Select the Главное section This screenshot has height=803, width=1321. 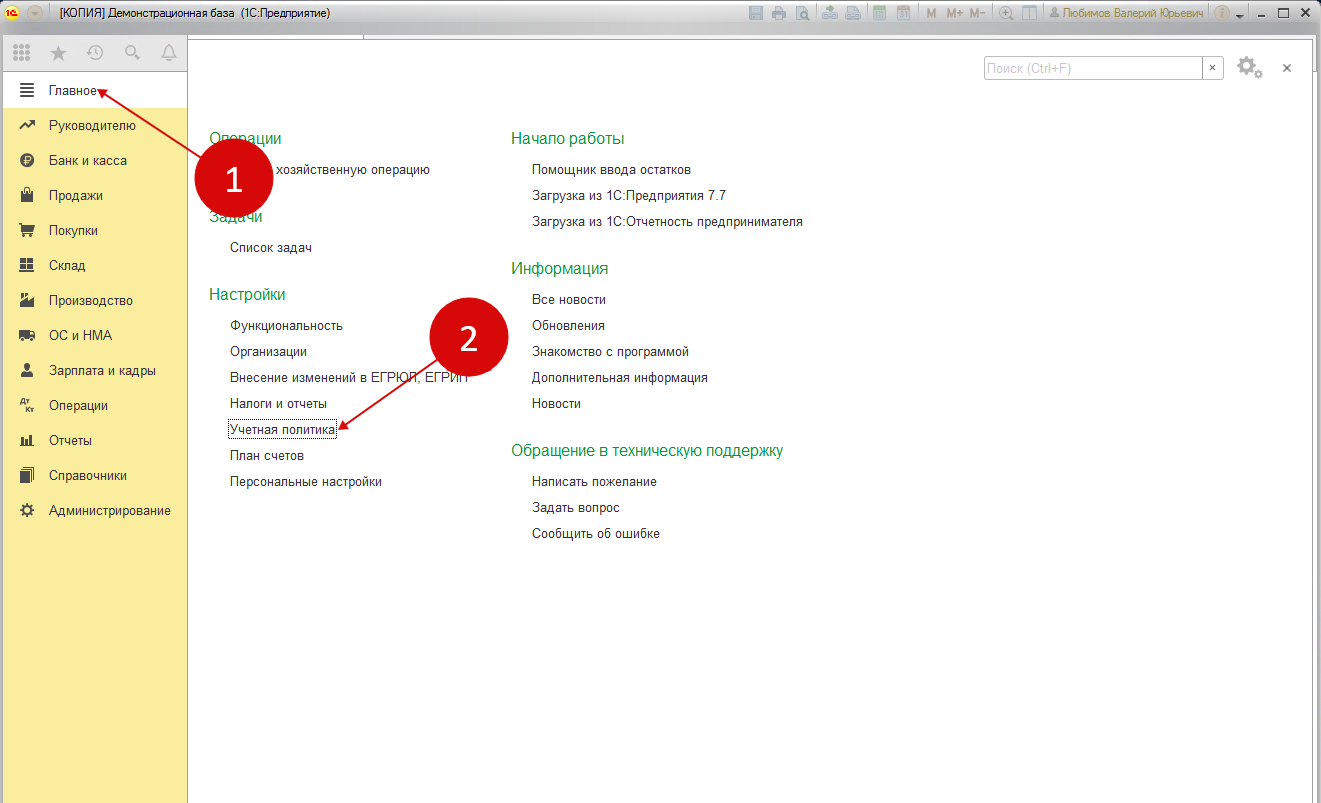tap(94, 90)
